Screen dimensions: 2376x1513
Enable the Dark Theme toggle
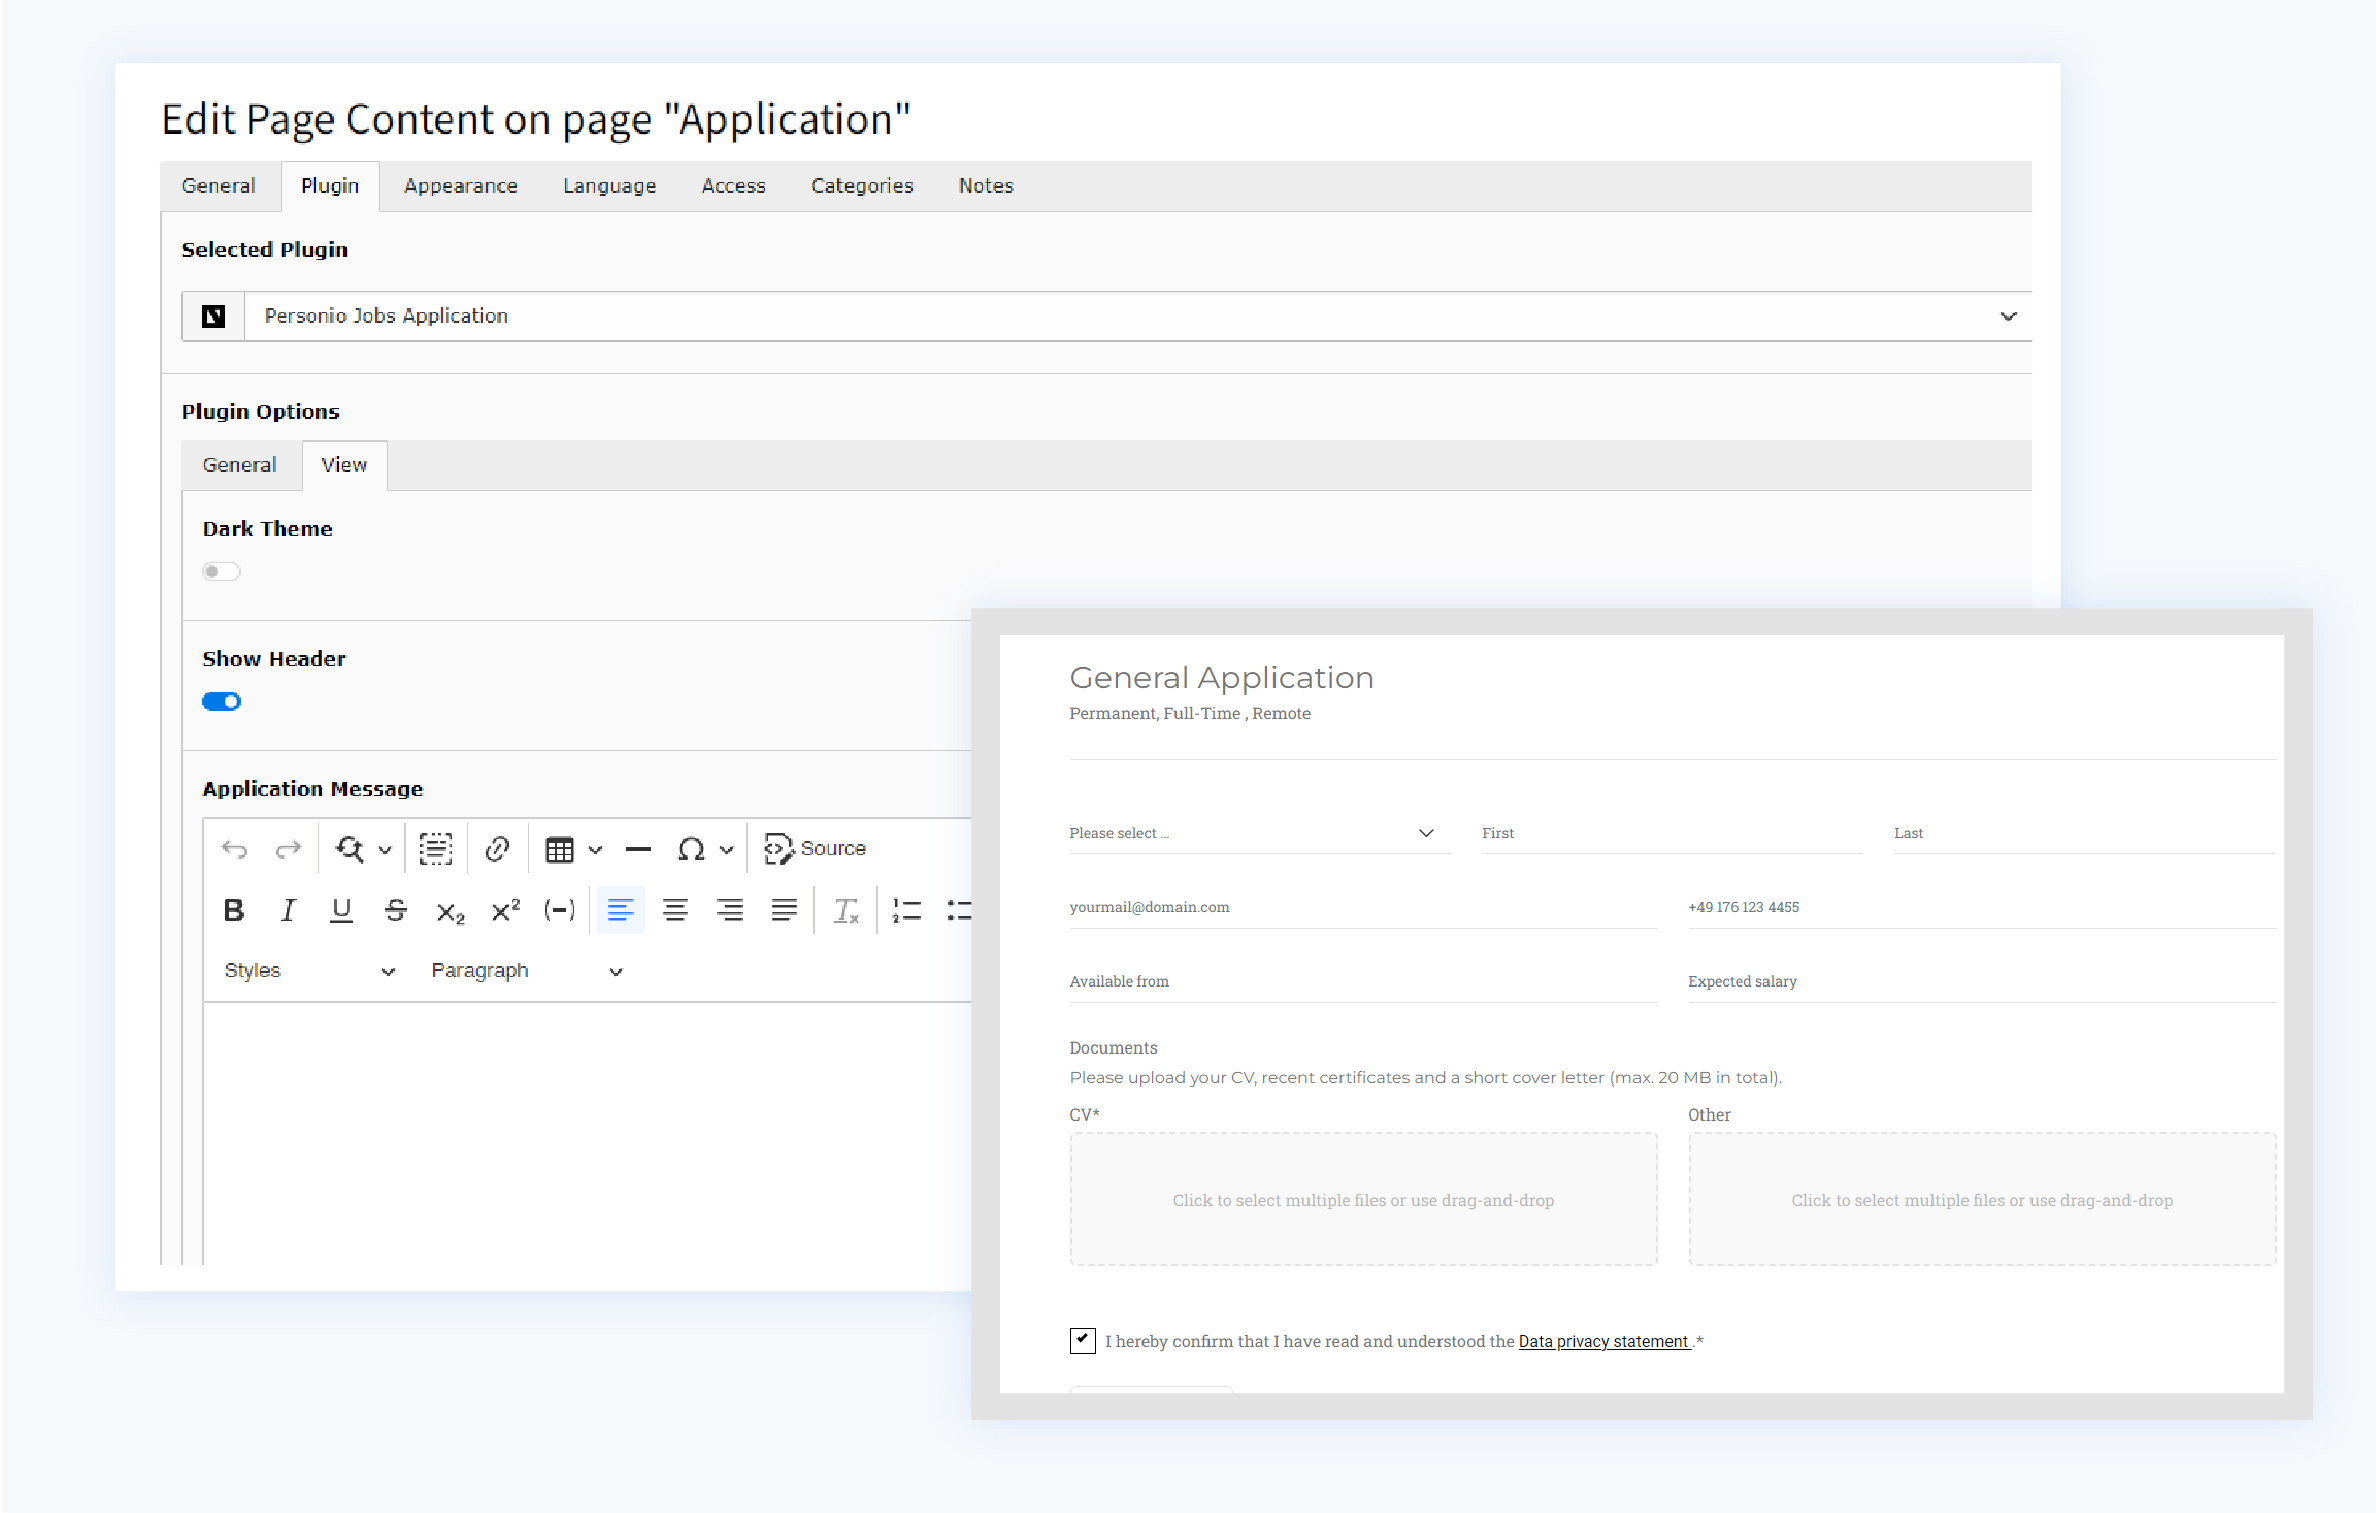click(221, 571)
